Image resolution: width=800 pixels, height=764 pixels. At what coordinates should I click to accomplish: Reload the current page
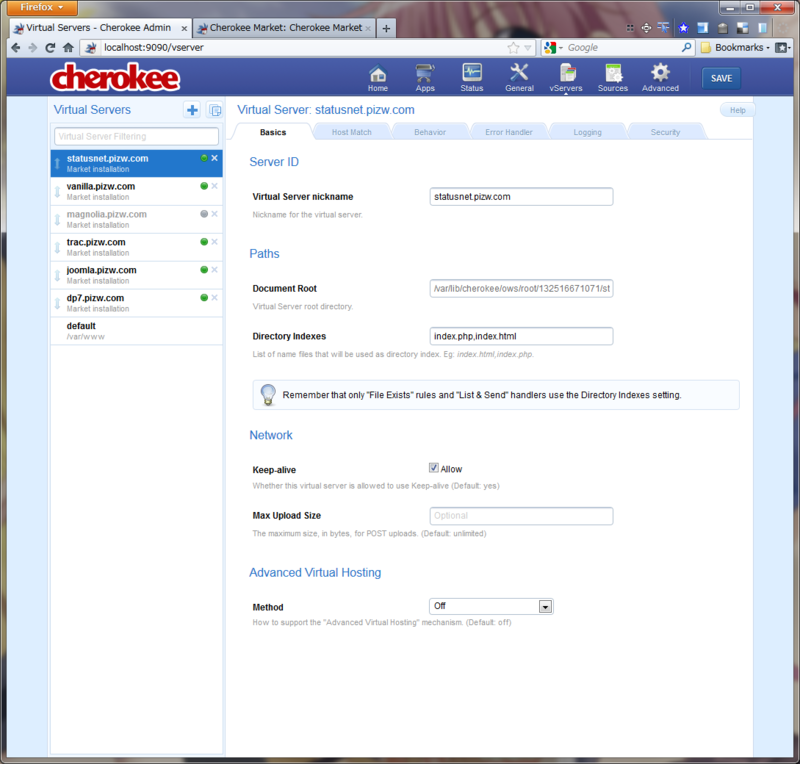click(x=50, y=47)
